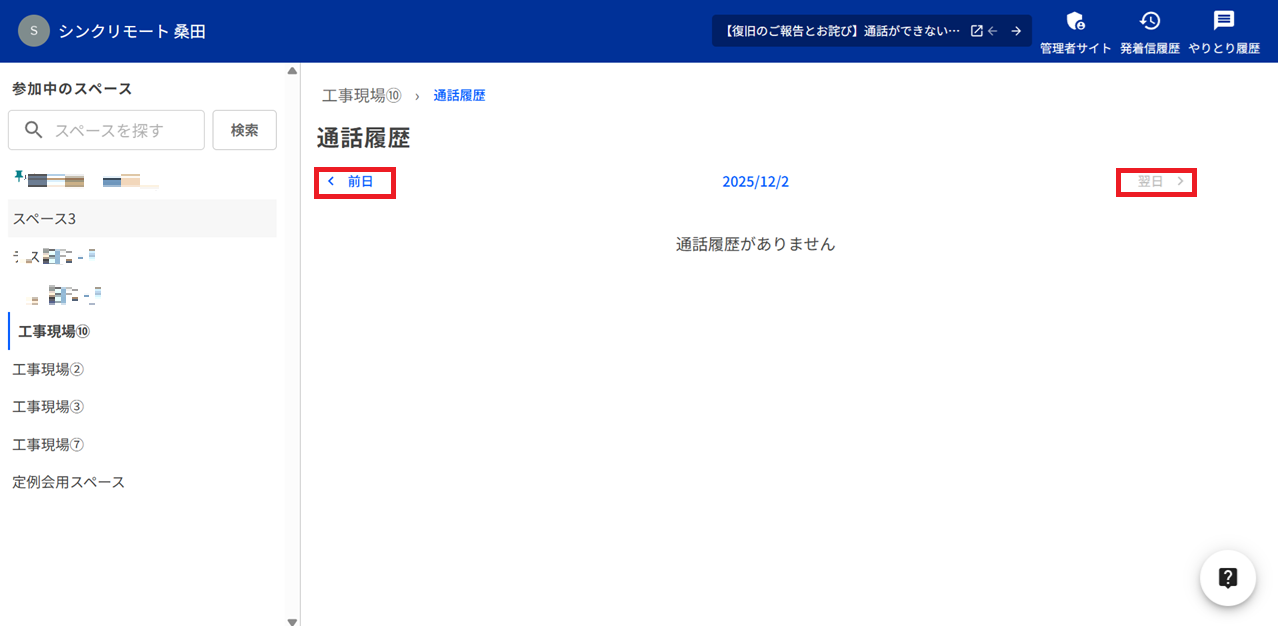1278x626 pixels.
Task: Click the user avatar with the letter S
Action: [x=33, y=30]
